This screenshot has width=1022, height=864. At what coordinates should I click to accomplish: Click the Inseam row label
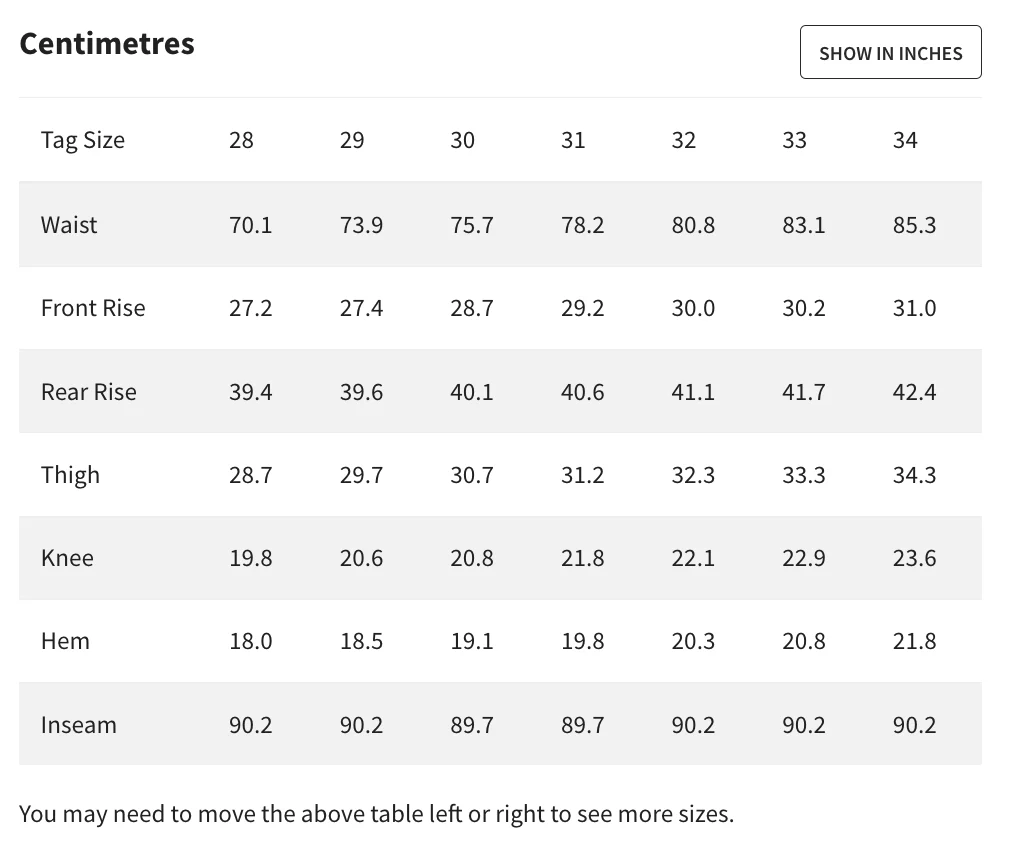pyautogui.click(x=79, y=725)
